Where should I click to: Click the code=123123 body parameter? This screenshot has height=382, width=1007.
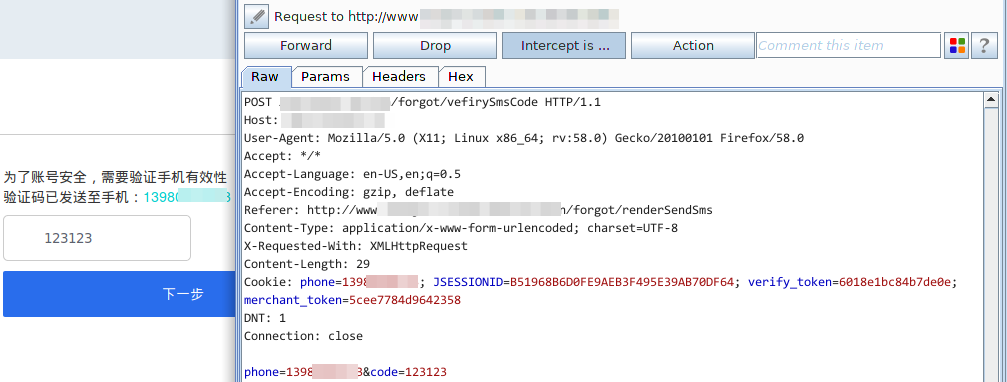coord(408,372)
